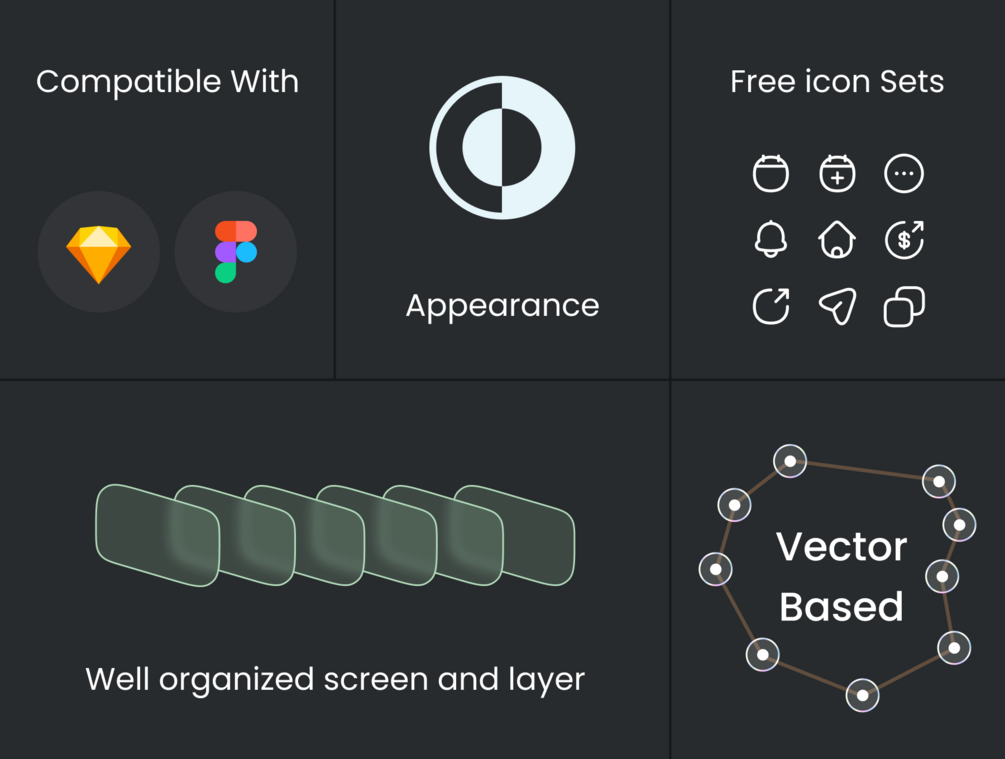Click the notification bell icon
Viewport: 1005px width, 759px height.
[x=770, y=240]
